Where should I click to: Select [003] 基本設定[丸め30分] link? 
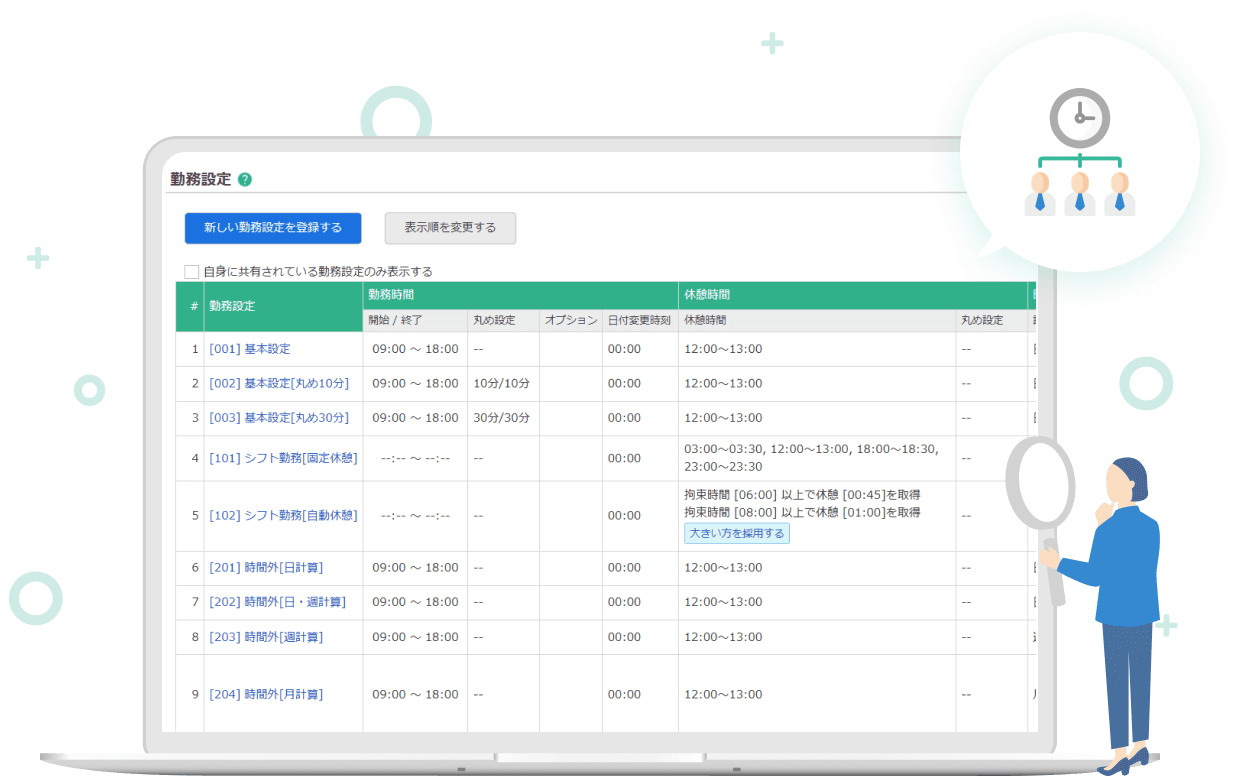point(279,418)
